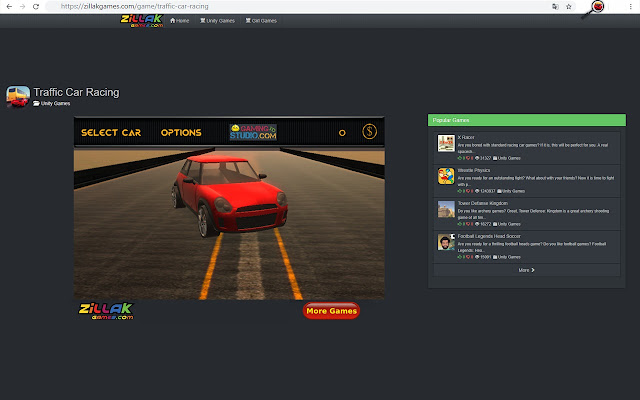Click Football Legends description text

532,247
